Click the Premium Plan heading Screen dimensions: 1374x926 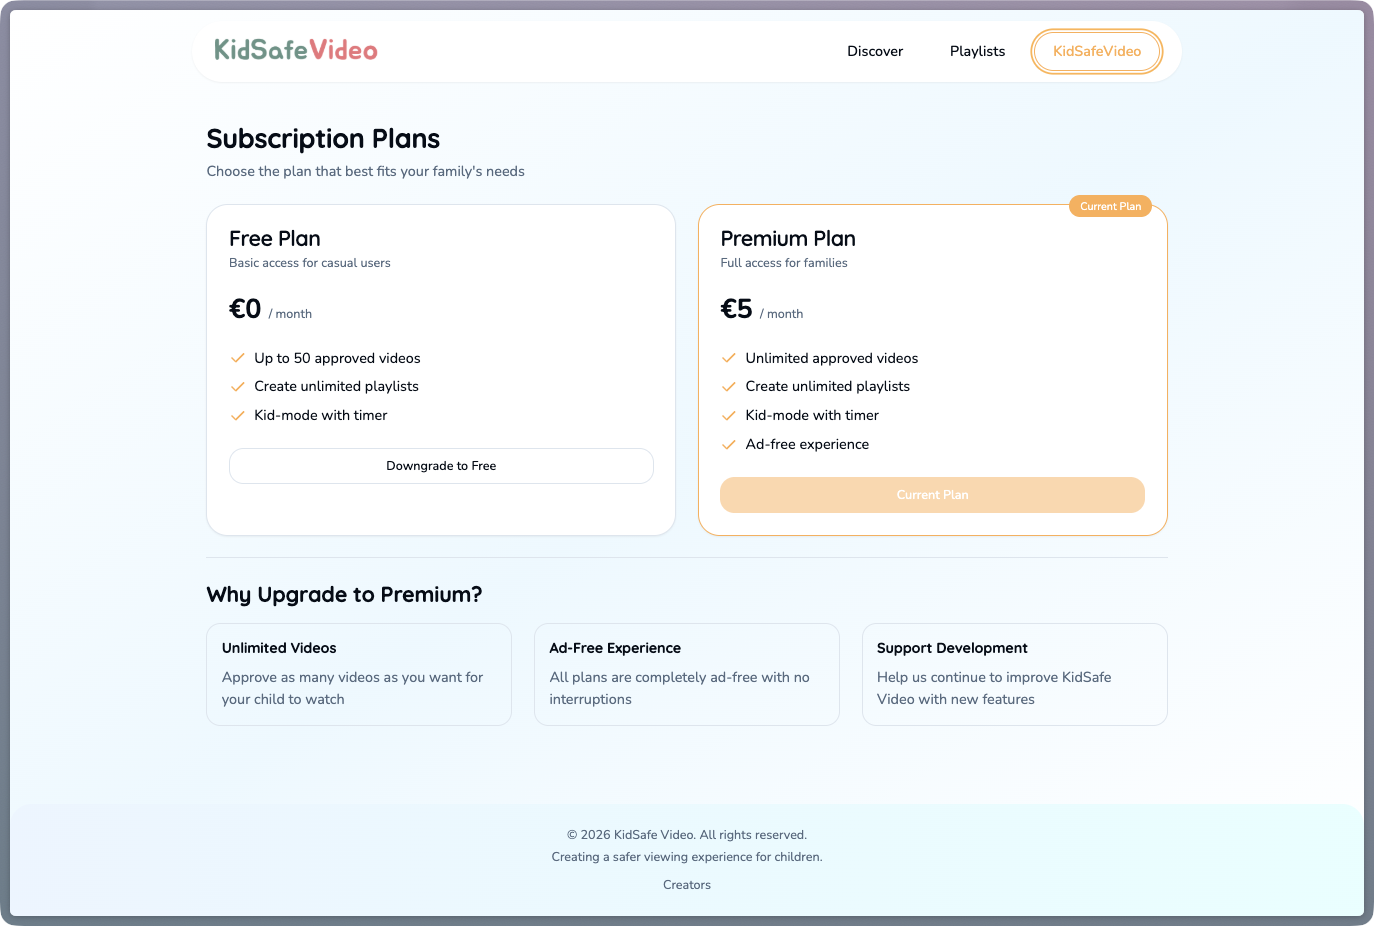788,239
